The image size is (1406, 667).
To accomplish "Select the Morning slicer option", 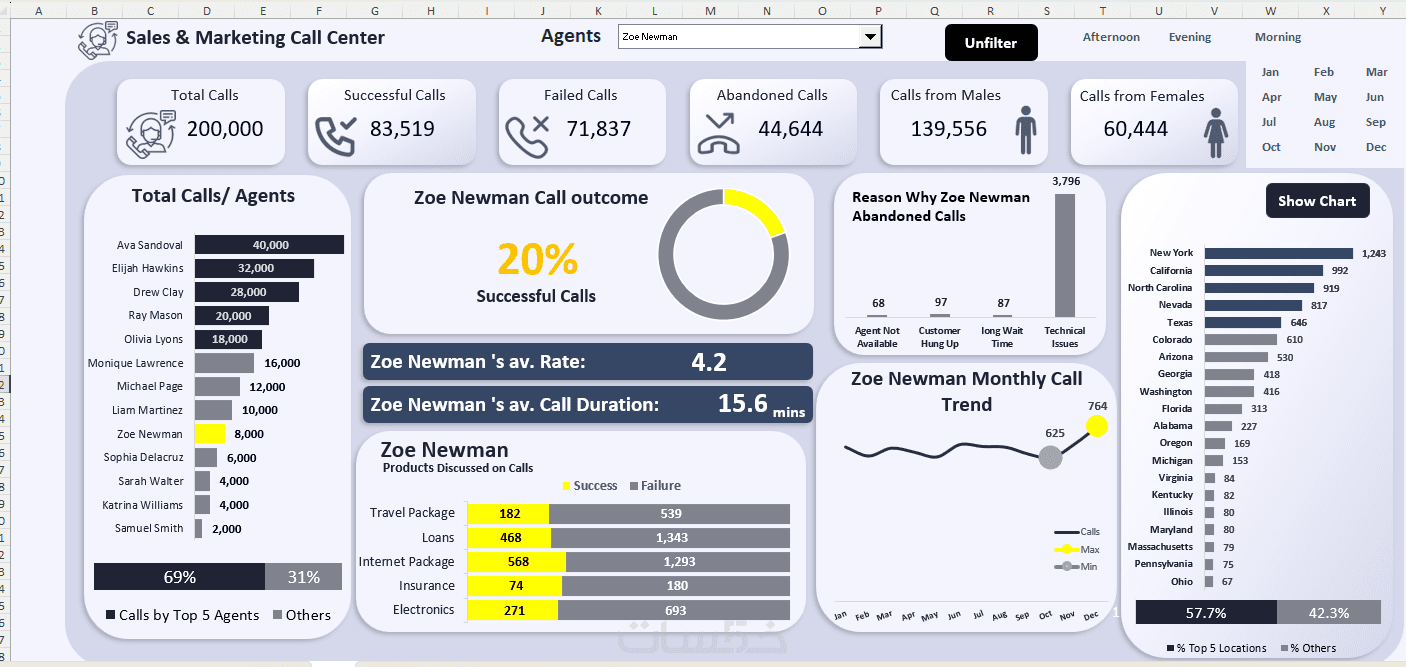I will tap(1278, 37).
